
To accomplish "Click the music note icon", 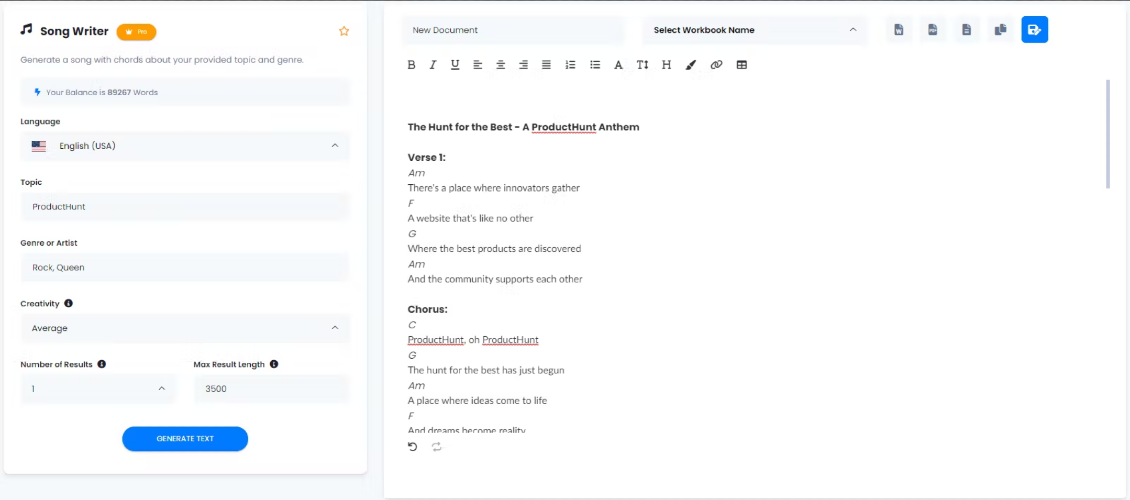I will coord(27,30).
